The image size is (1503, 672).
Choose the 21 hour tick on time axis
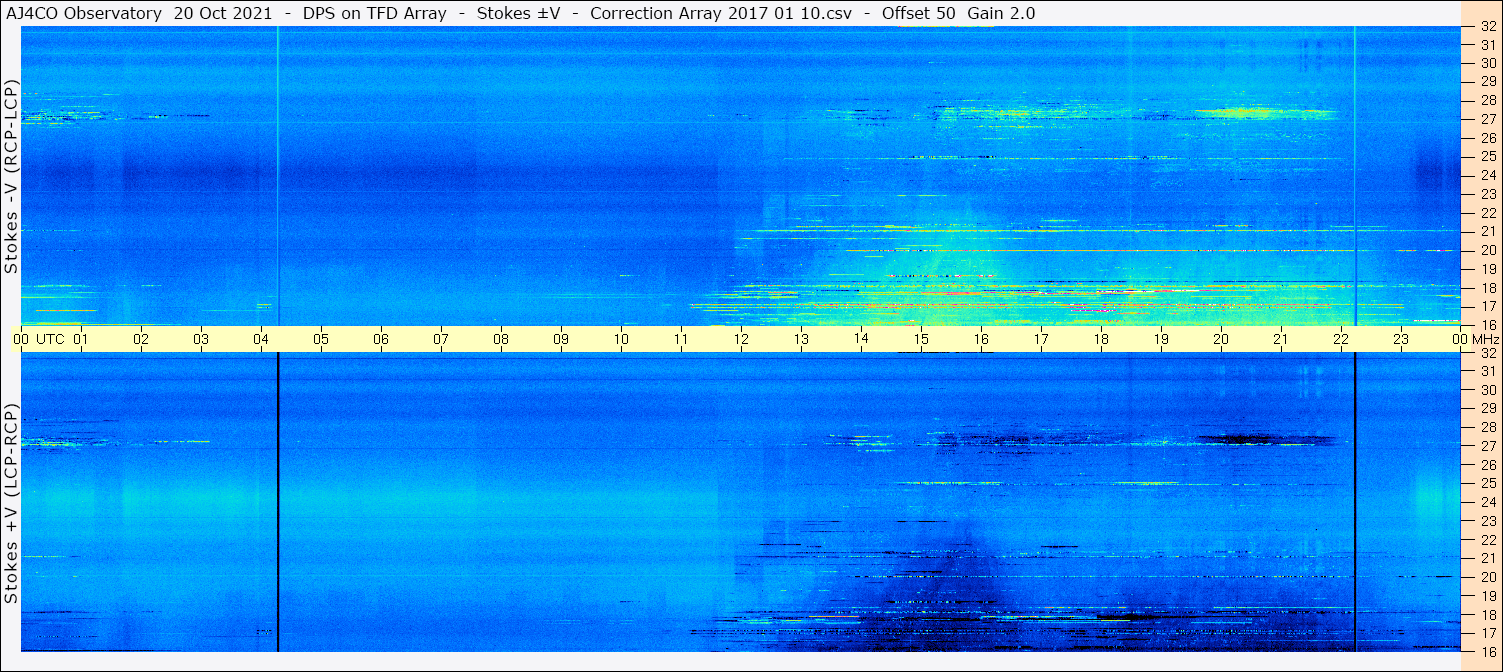tap(1281, 339)
